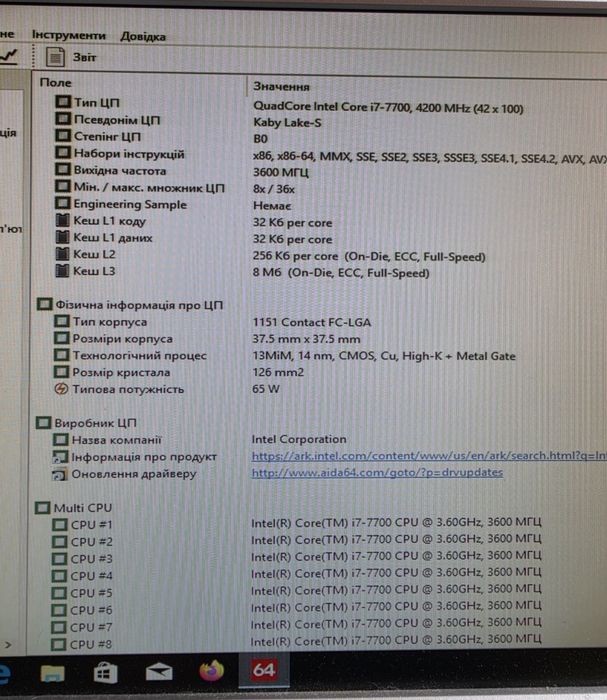Image resolution: width=607 pixels, height=700 pixels.
Task: Select the CPU #6 row
Action: [297, 608]
